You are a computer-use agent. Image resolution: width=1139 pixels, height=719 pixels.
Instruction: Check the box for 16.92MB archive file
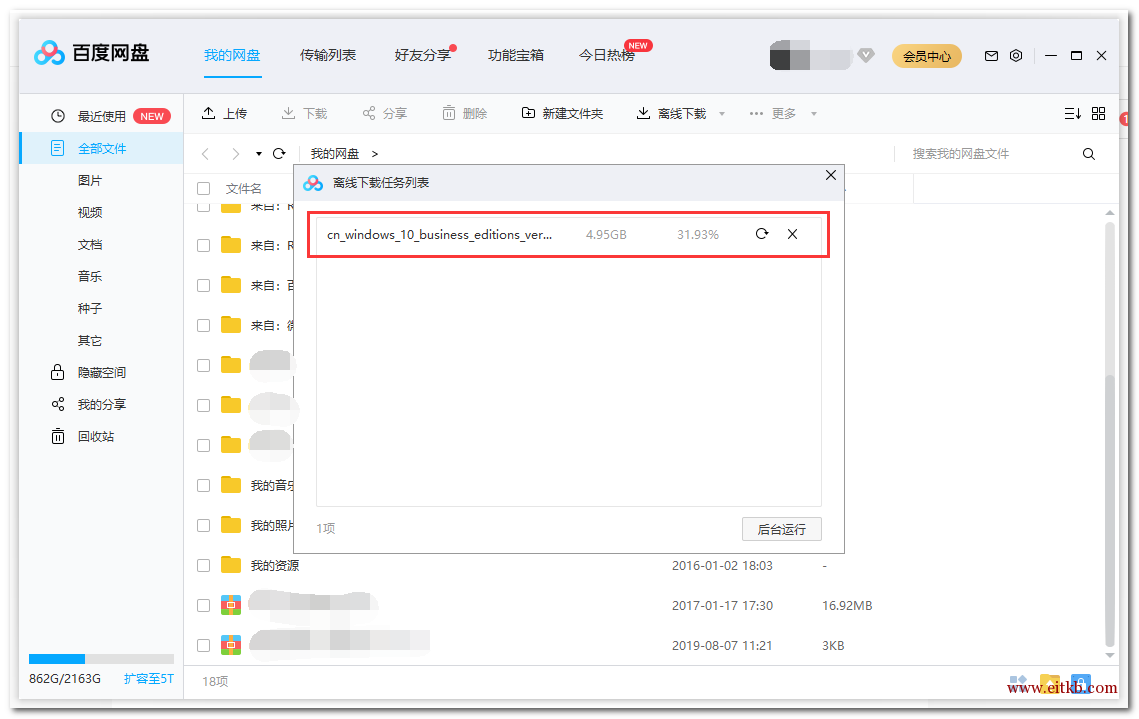203,605
